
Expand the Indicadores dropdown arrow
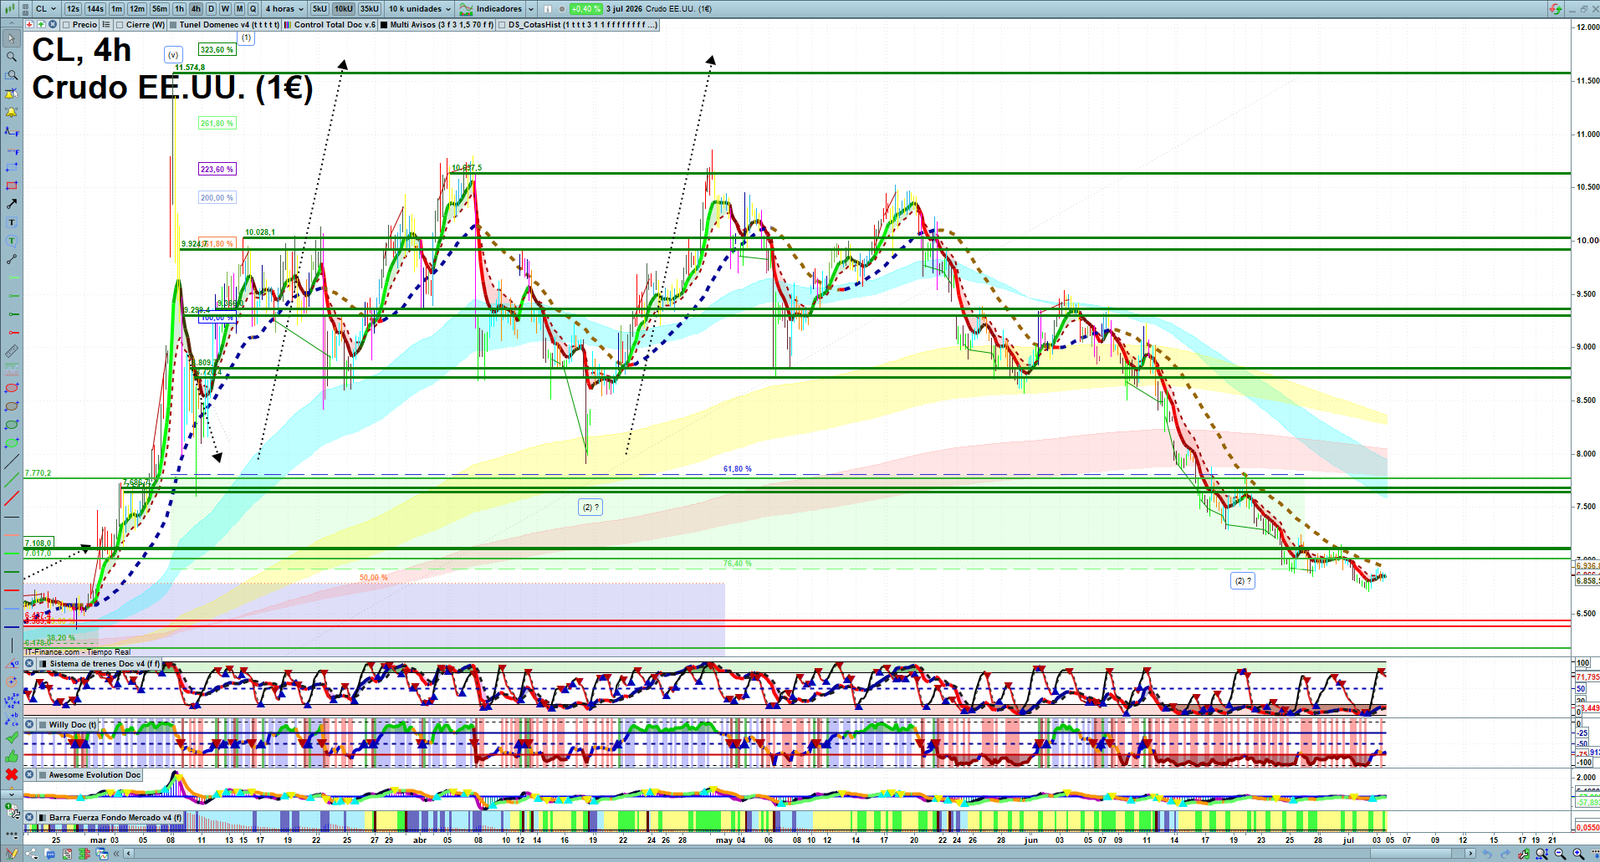531,9
